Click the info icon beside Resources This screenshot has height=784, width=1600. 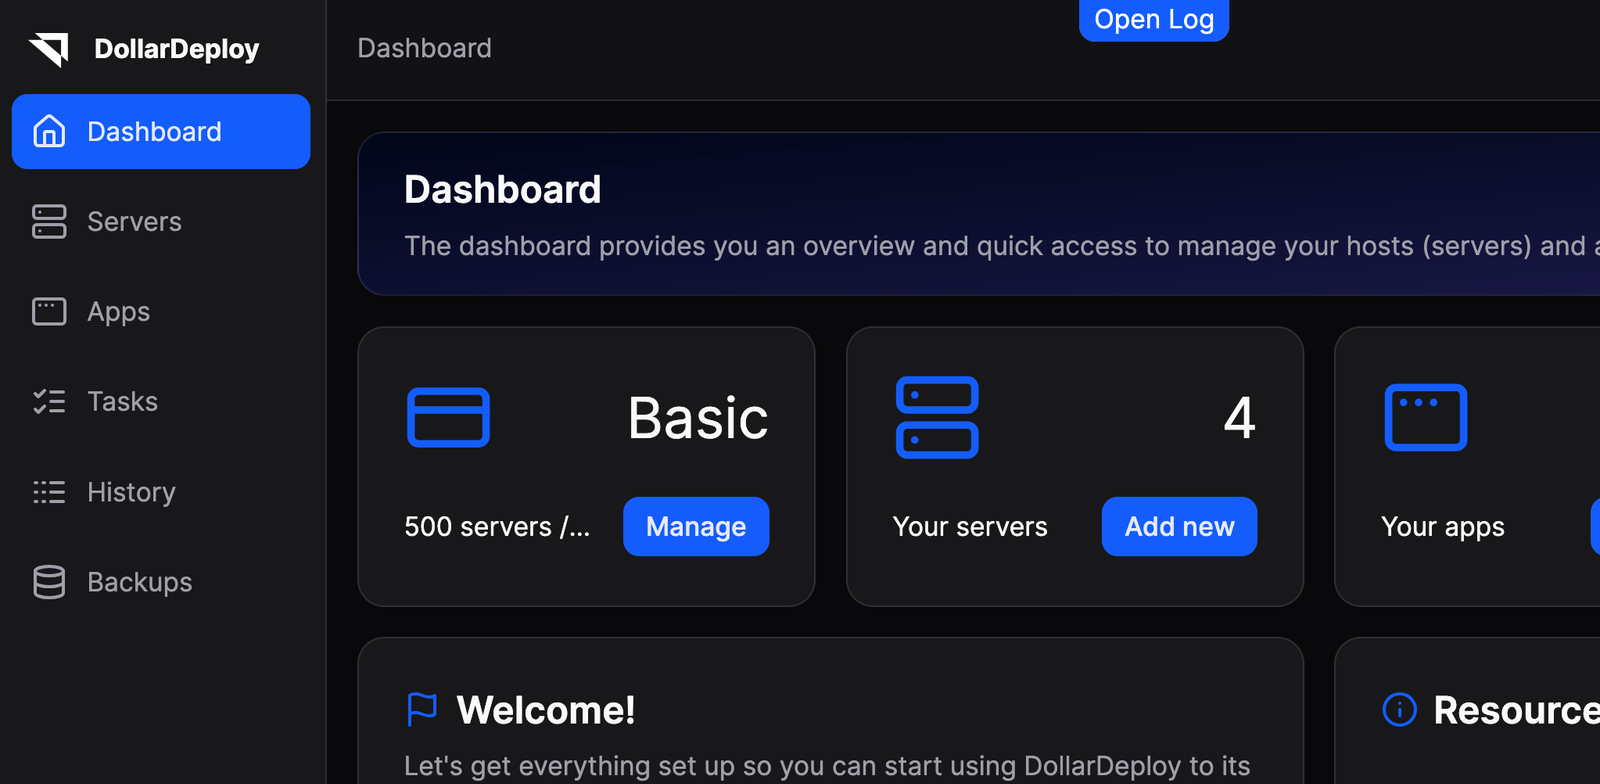click(x=1399, y=710)
